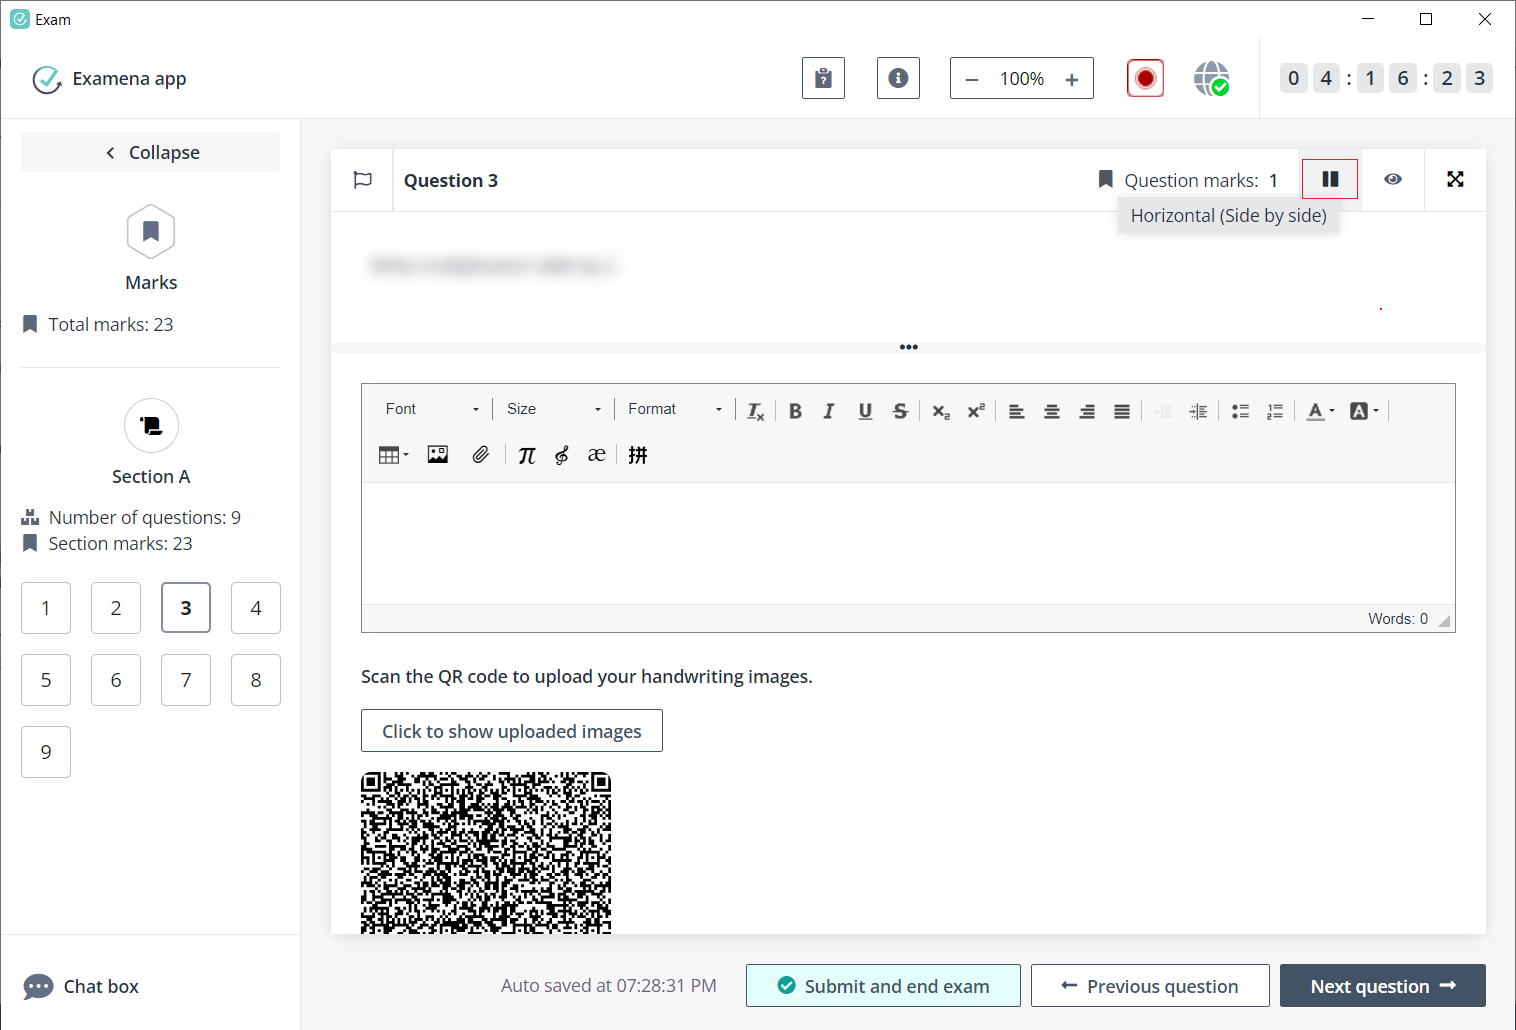Toggle italic formatting
Viewport: 1516px width, 1030px height.
829,411
